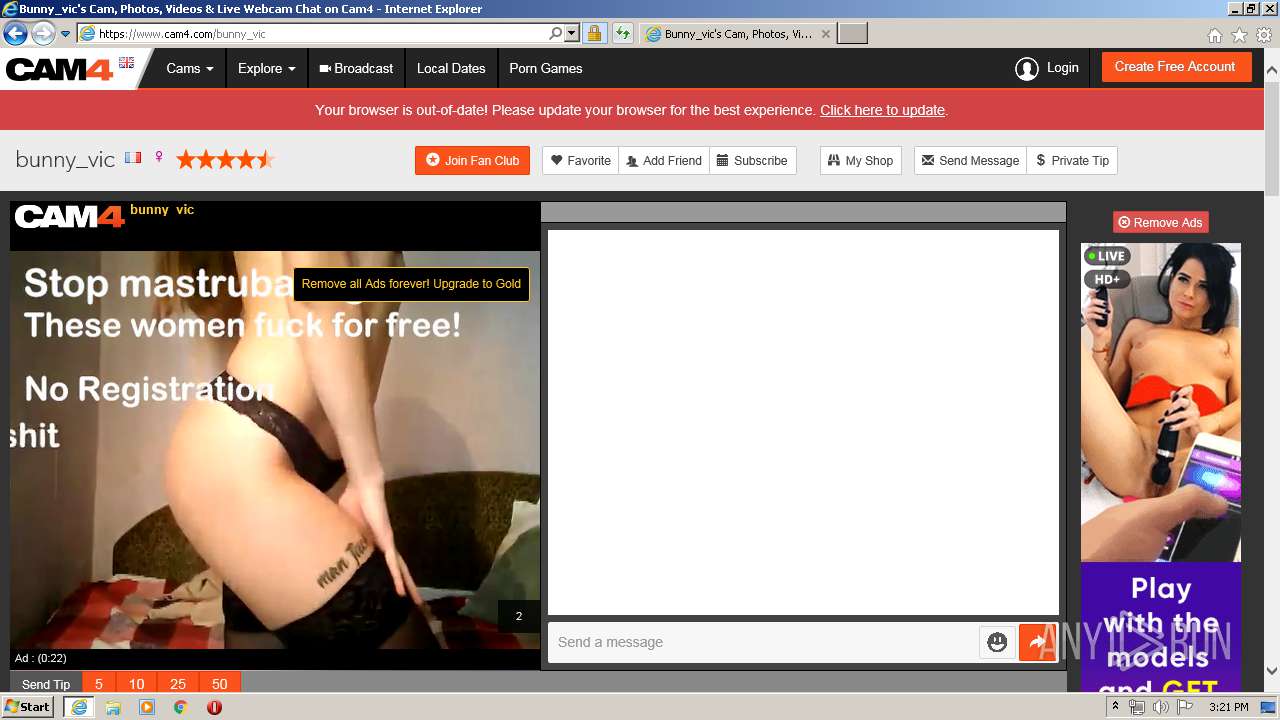
Task: Click the '2' counter on the video
Action: click(518, 616)
